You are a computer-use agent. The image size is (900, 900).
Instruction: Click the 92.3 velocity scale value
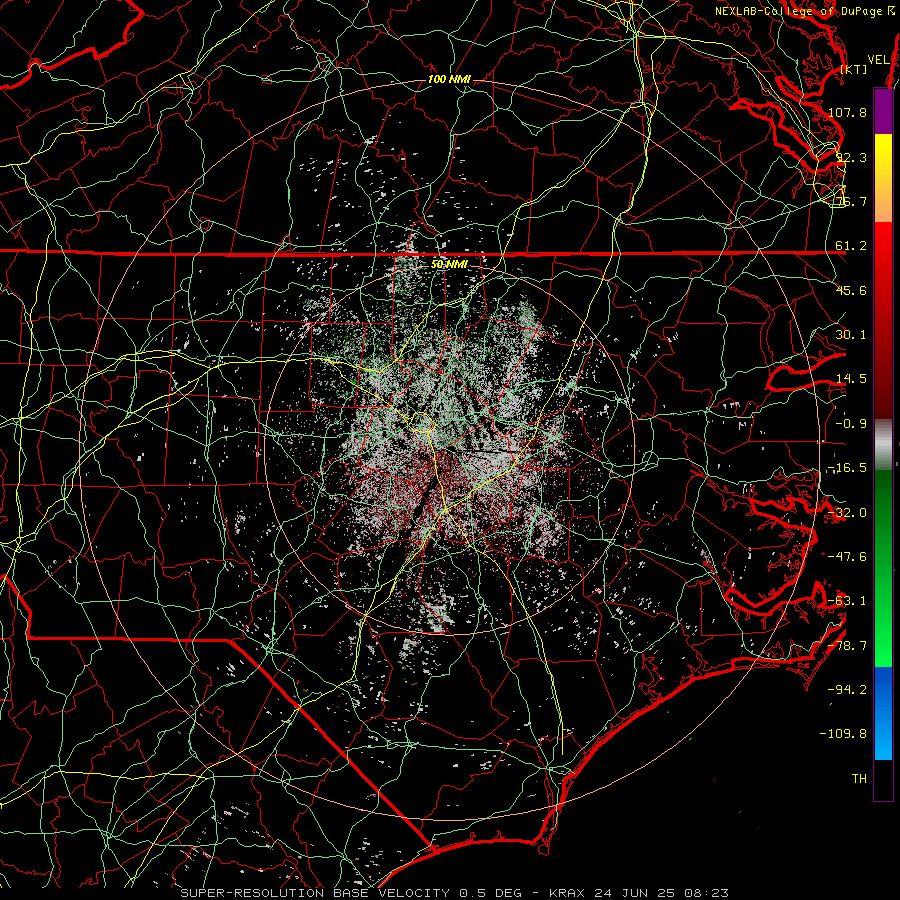click(851, 157)
